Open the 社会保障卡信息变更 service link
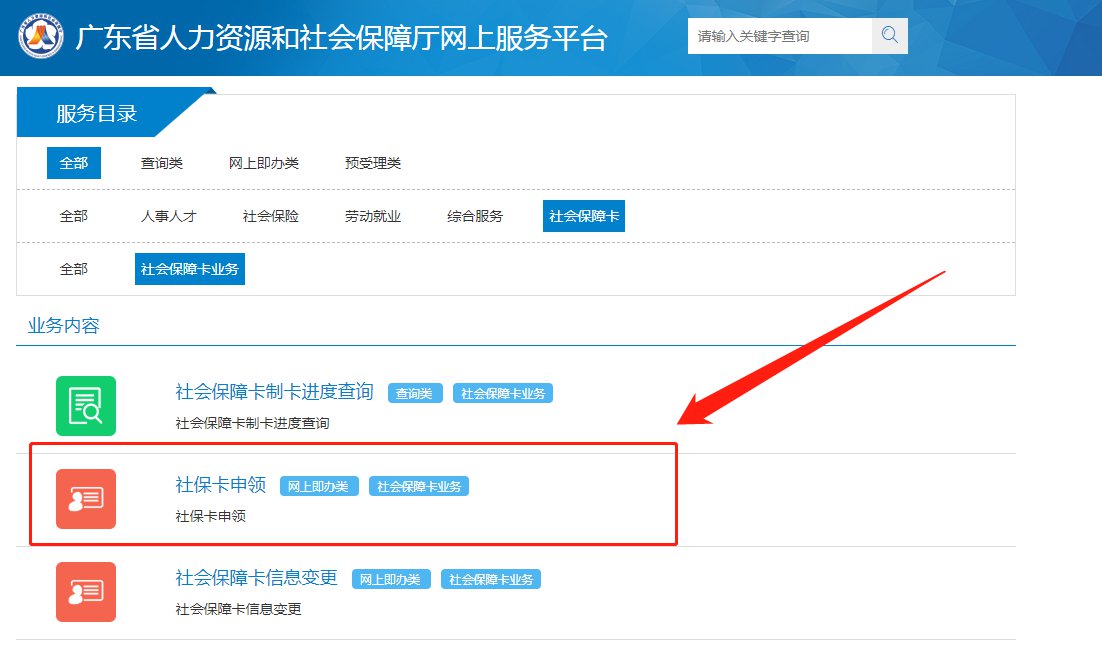Screen dimensions: 1102x647 [x=257, y=578]
